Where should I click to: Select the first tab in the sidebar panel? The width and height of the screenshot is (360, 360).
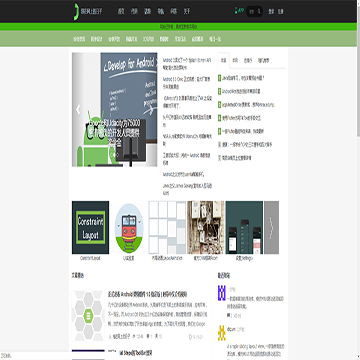tap(224, 60)
